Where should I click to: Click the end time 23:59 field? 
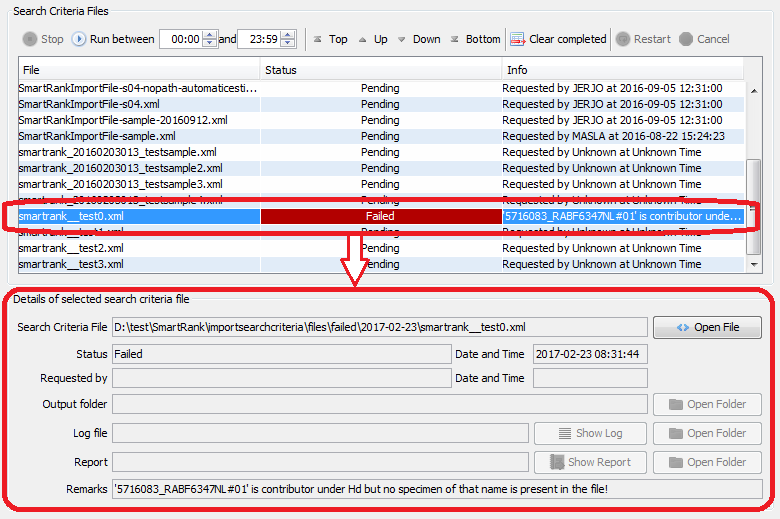[258, 39]
